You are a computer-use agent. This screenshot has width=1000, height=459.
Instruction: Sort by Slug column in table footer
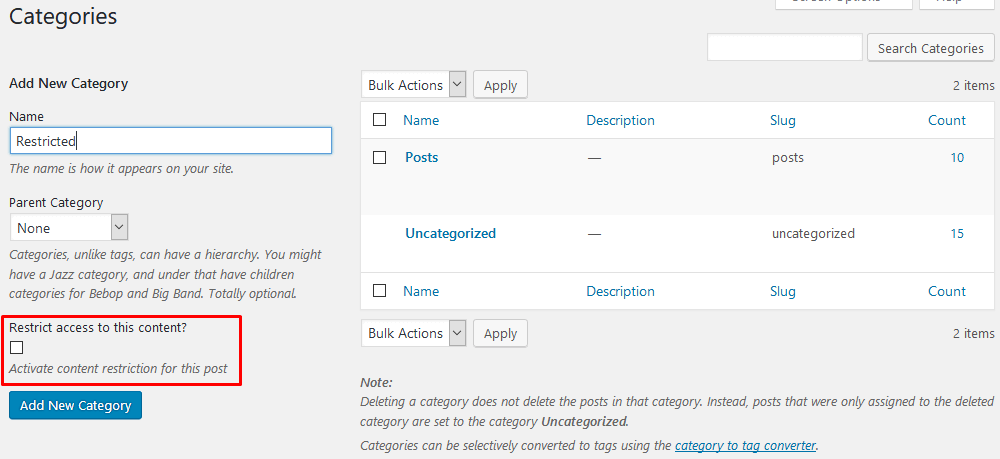tap(783, 291)
